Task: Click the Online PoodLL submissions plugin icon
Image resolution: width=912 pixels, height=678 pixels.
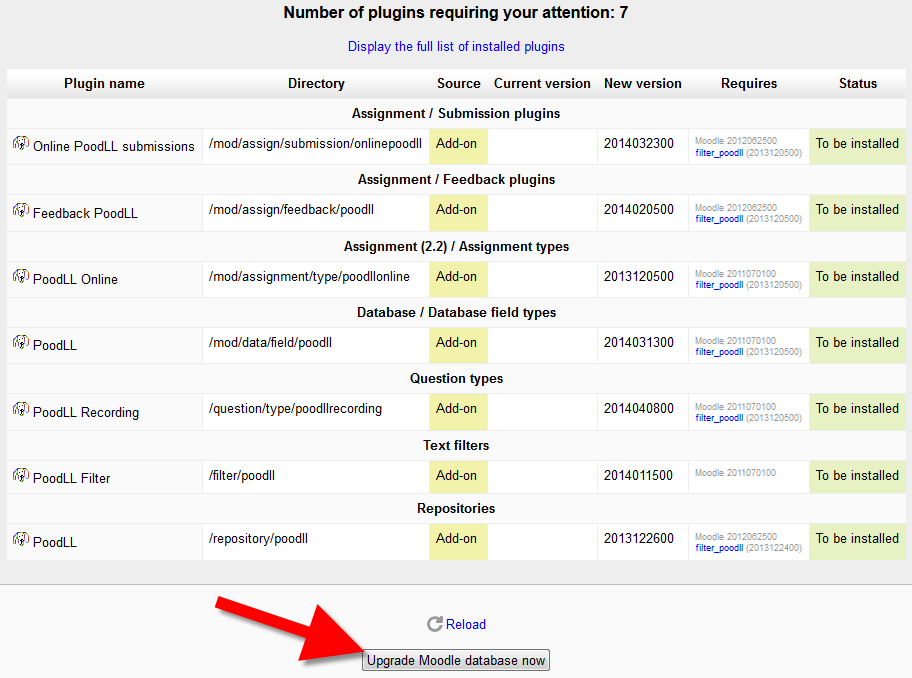Action: tap(20, 144)
